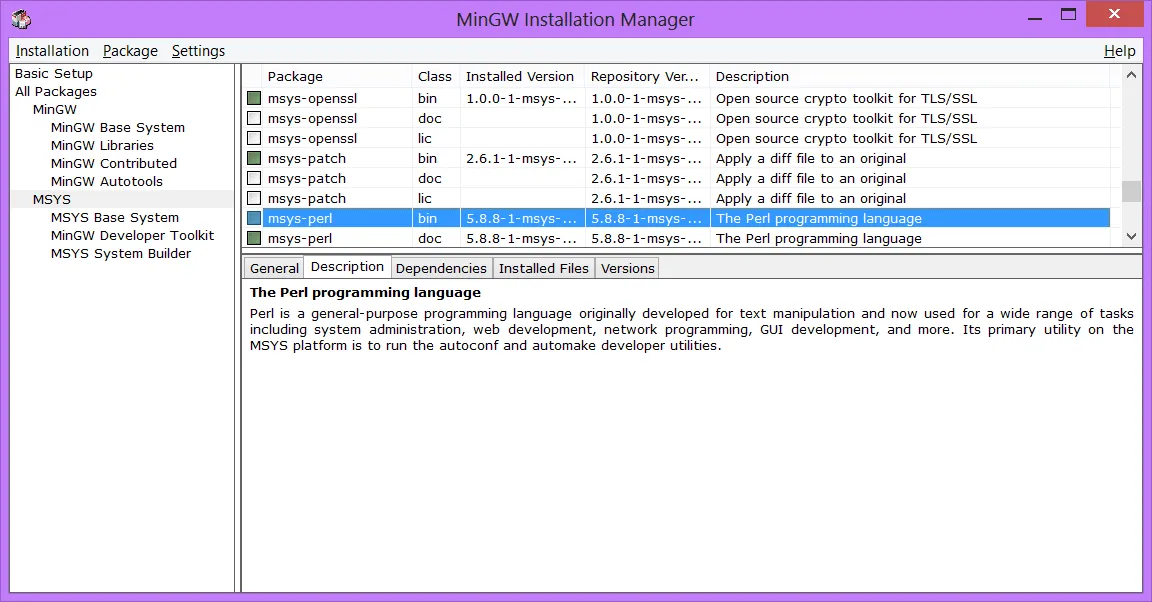Switch to the Description tab
Viewport: 1152px width, 602px height.
[347, 267]
